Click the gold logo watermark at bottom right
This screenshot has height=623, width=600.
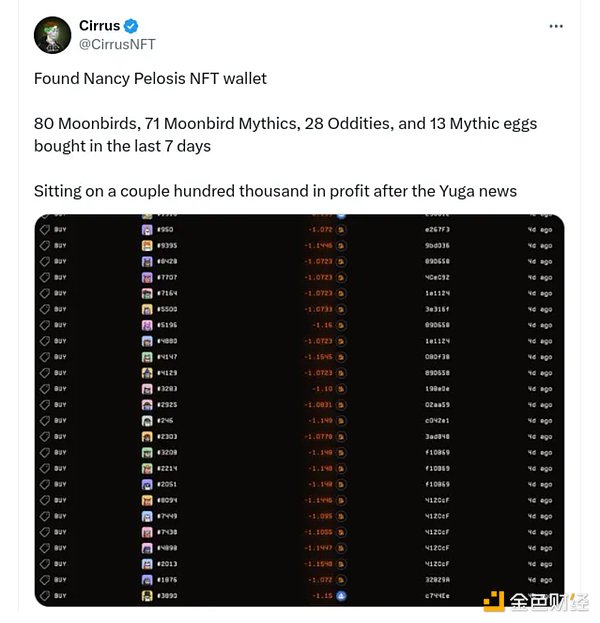(494, 600)
